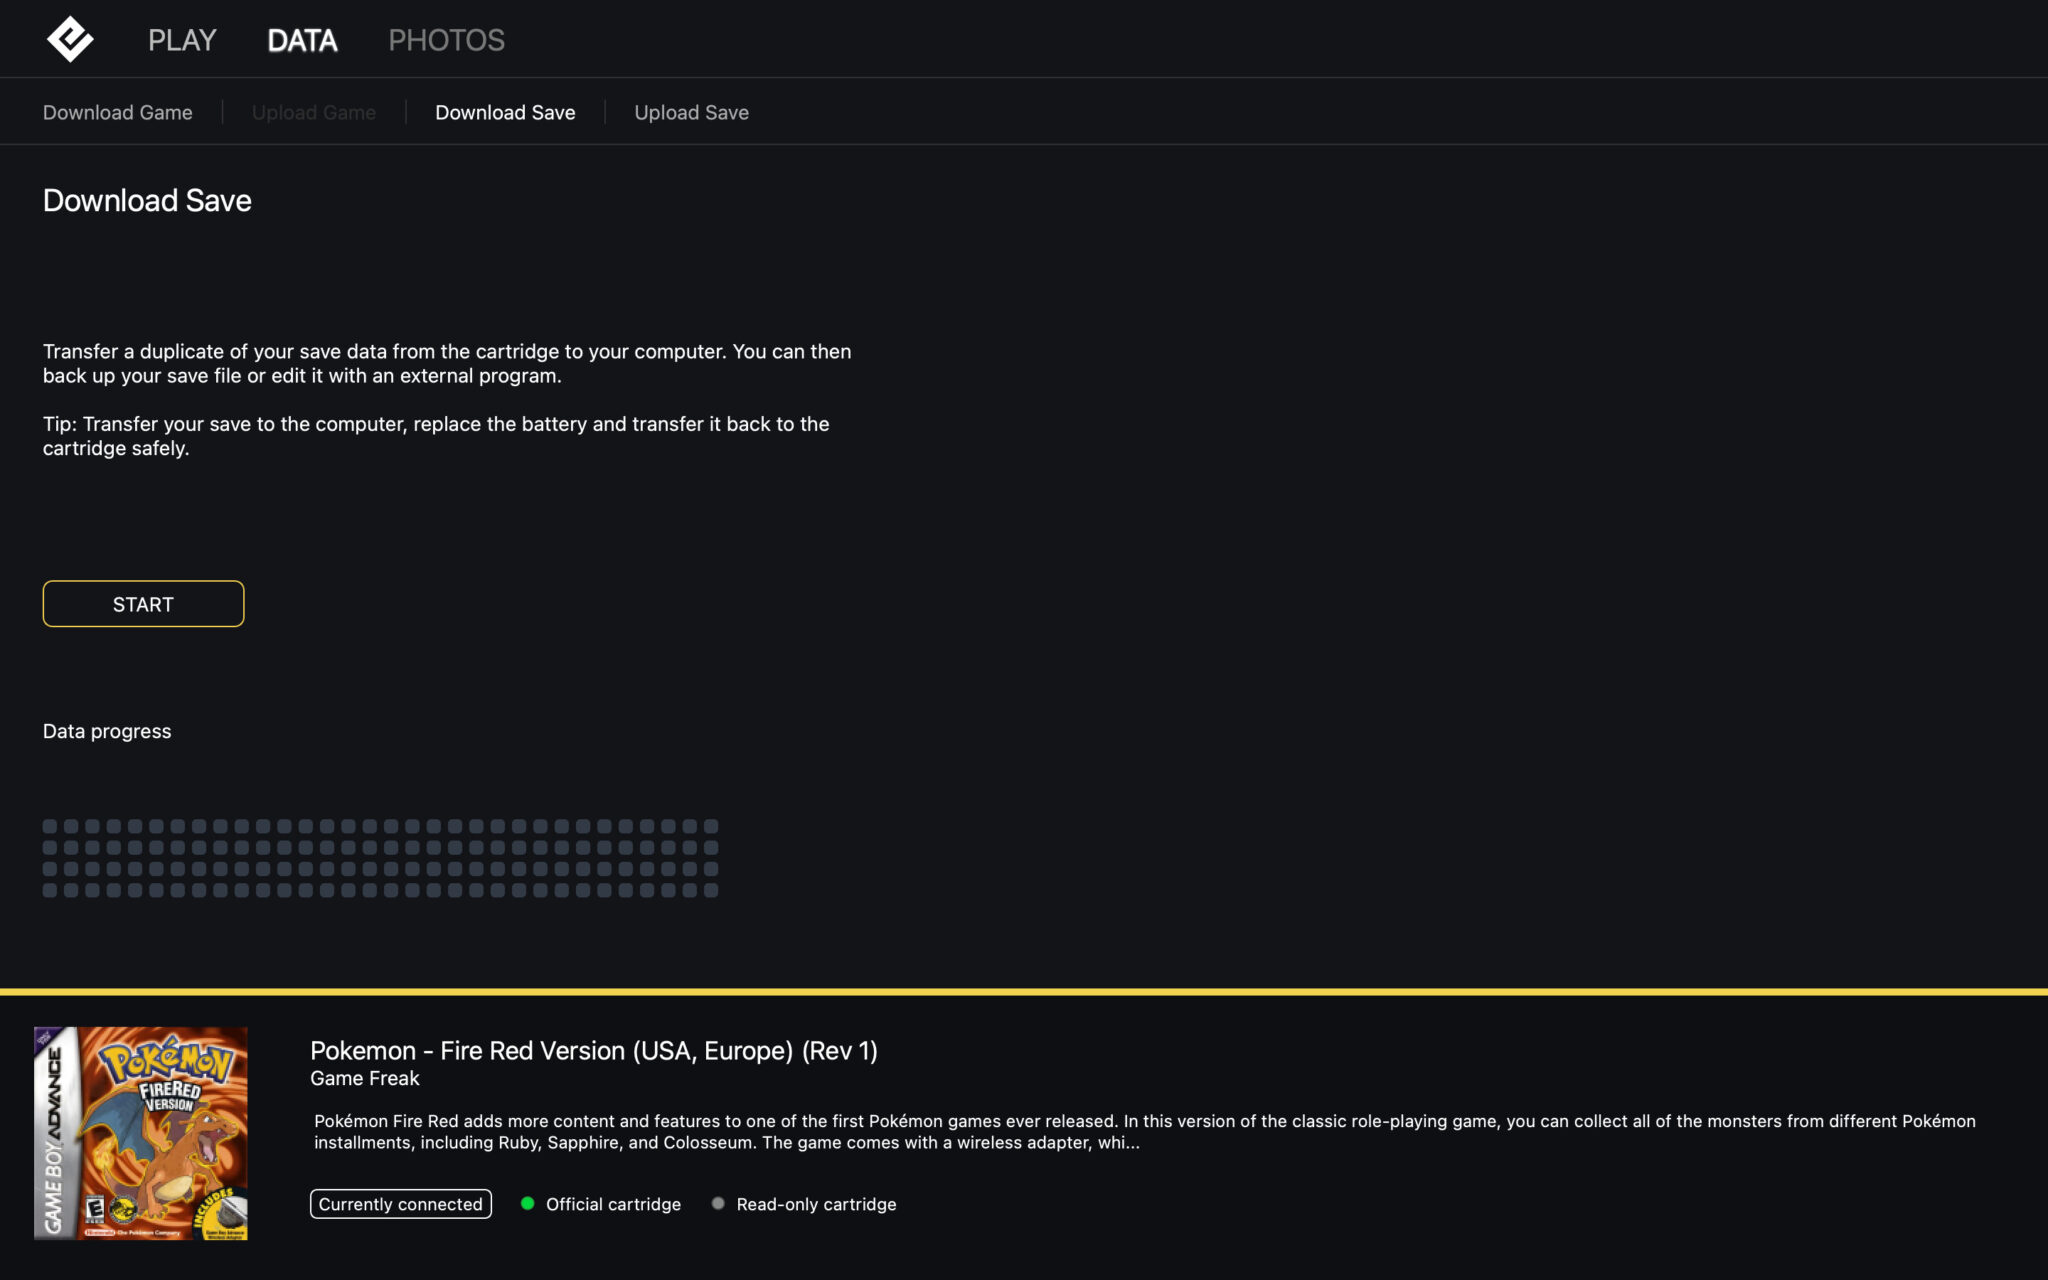The image size is (2048, 1280).
Task: Click the Pokemon FireRed box art thumbnail
Action: pos(141,1133)
